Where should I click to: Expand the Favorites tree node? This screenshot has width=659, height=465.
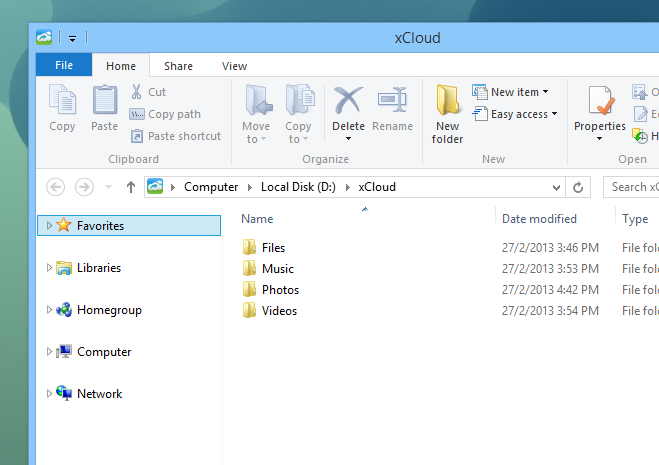pyautogui.click(x=49, y=225)
